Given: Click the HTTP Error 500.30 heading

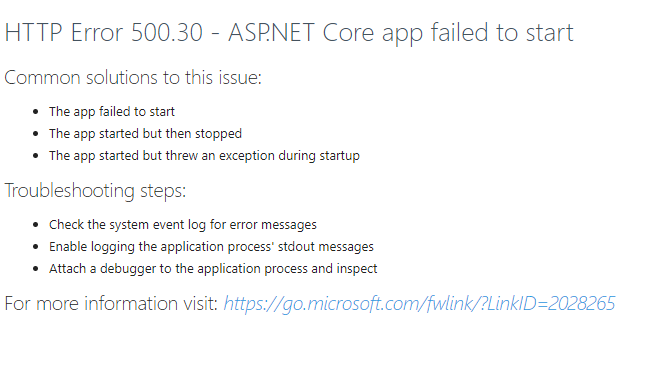Looking at the screenshot, I should tap(289, 33).
